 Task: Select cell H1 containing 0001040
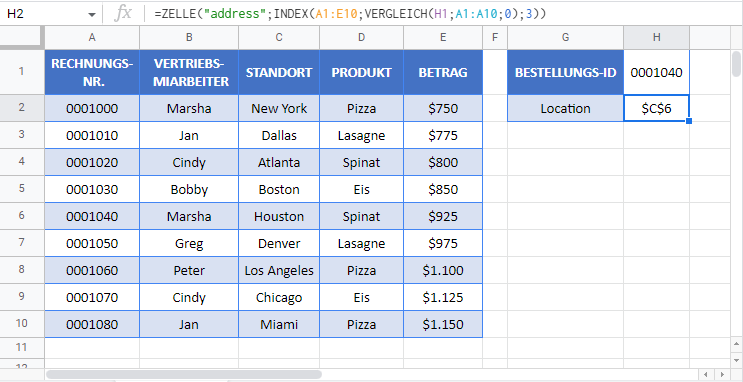pos(656,72)
